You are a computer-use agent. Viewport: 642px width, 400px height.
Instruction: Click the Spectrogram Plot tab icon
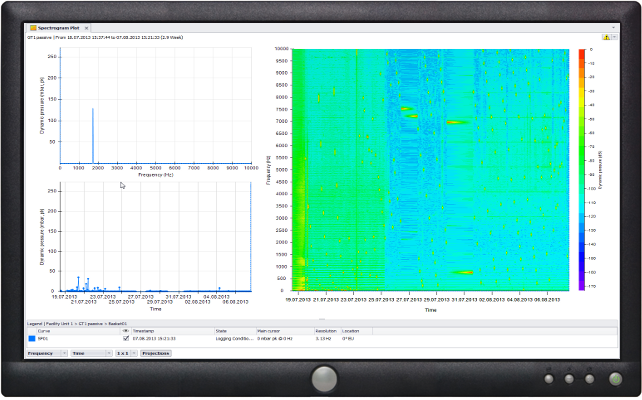pyautogui.click(x=33, y=28)
